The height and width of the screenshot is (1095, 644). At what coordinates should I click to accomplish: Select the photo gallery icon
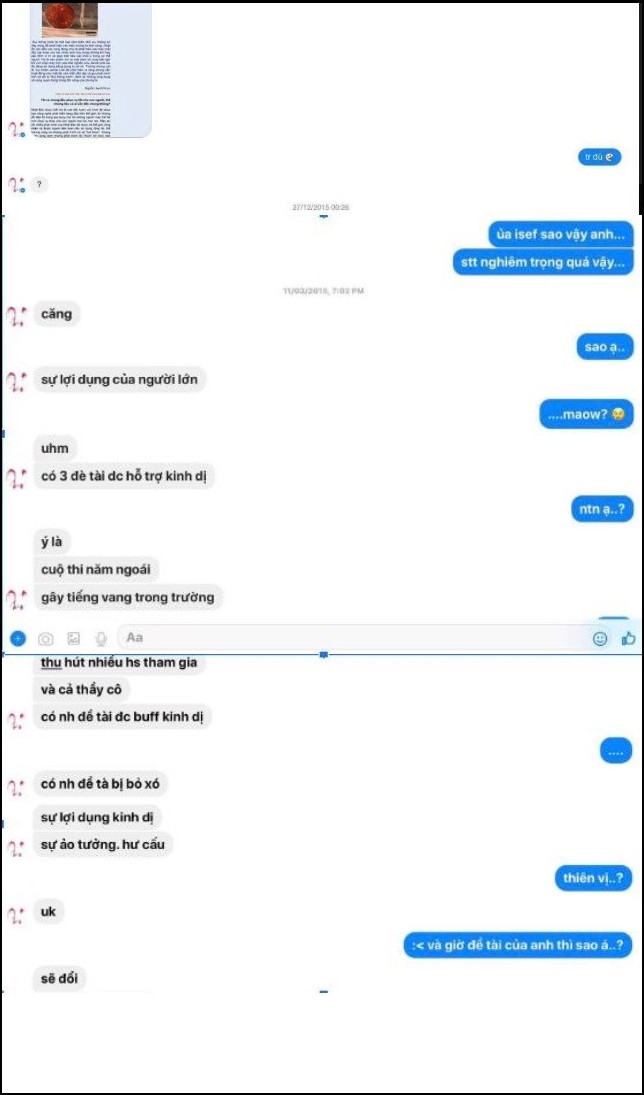tap(73, 638)
